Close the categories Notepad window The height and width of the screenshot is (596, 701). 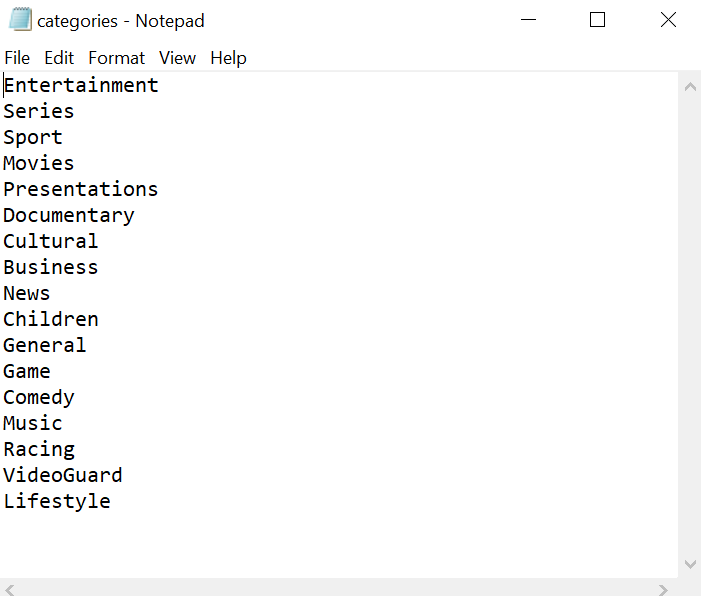[668, 20]
